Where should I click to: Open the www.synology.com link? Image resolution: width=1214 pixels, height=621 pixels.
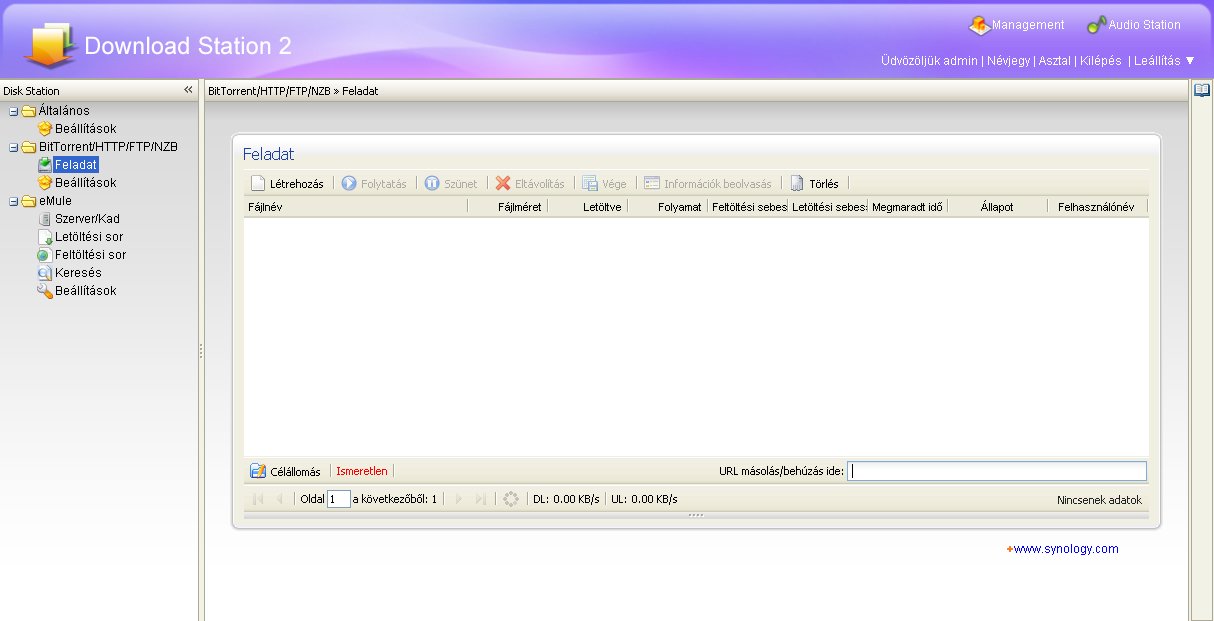(1065, 549)
